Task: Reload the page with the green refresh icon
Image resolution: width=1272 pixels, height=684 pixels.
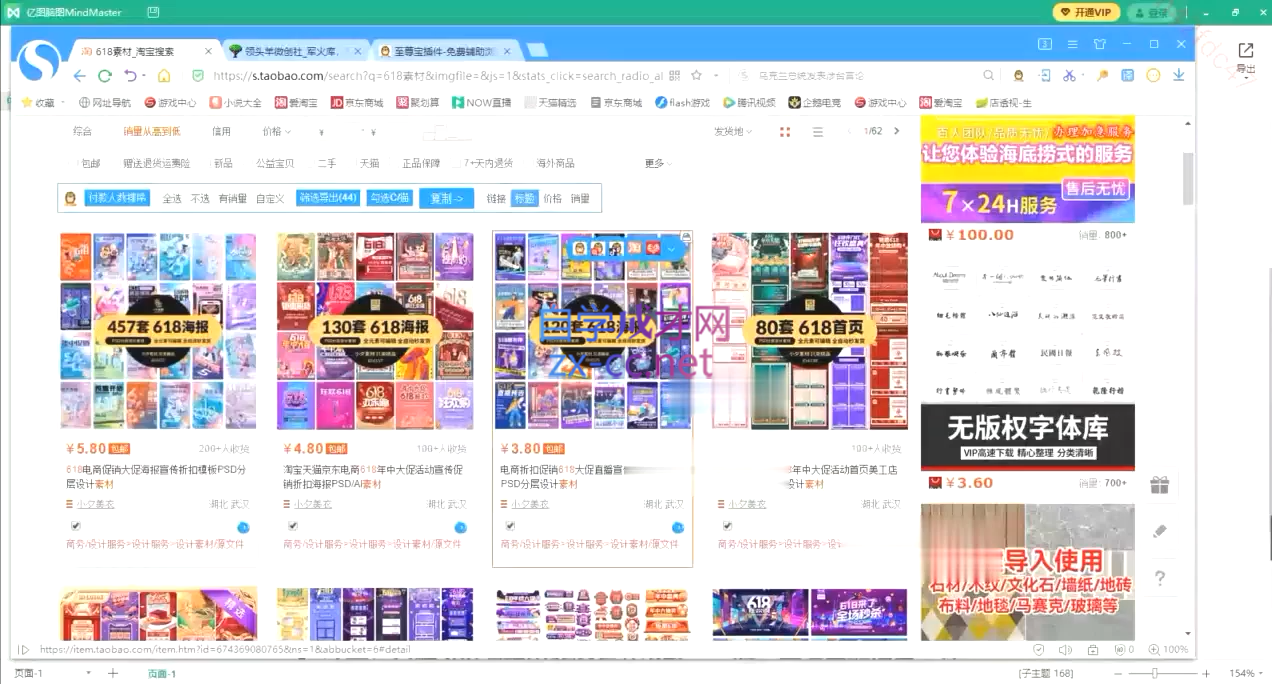Action: tap(103, 76)
